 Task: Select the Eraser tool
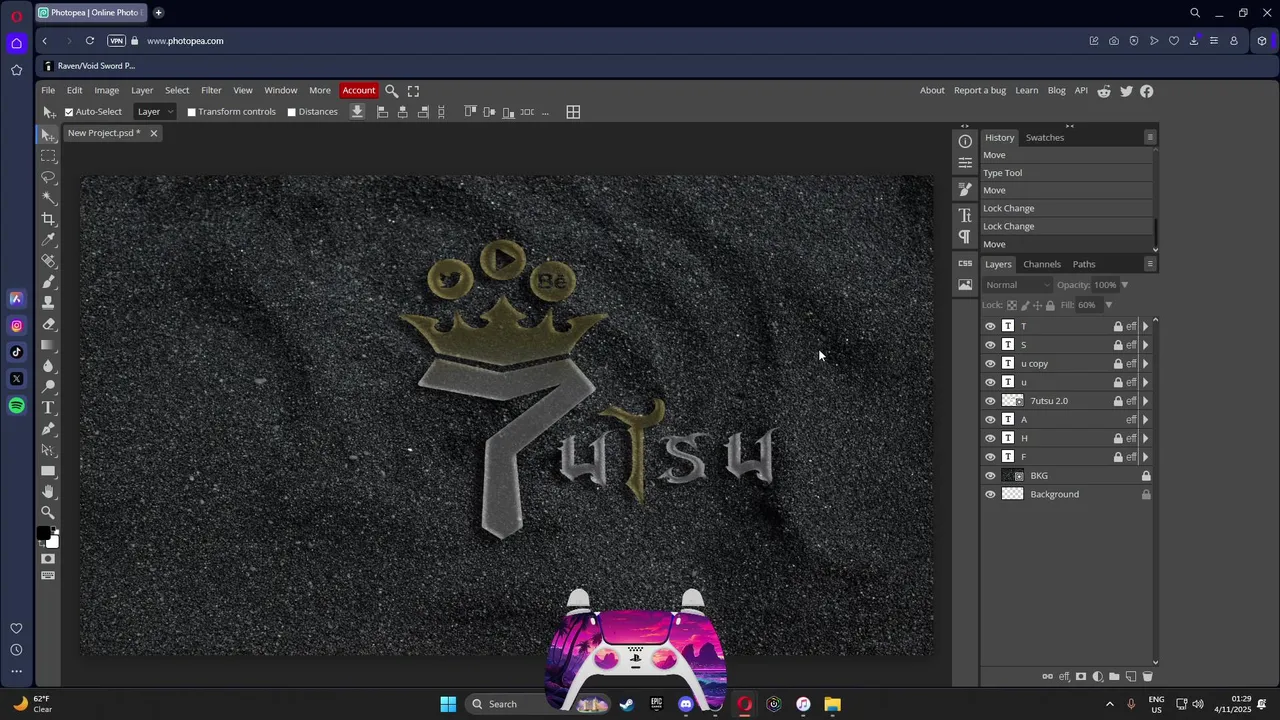48,324
